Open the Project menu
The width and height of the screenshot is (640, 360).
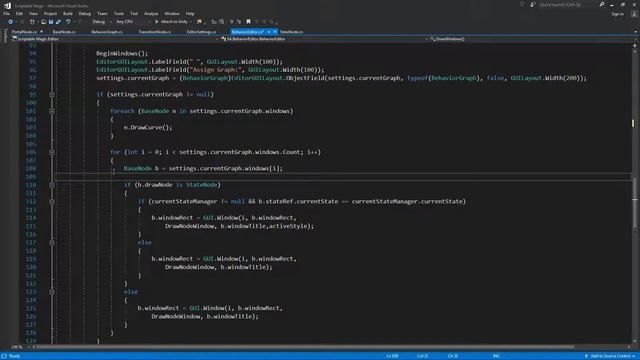click(50, 13)
